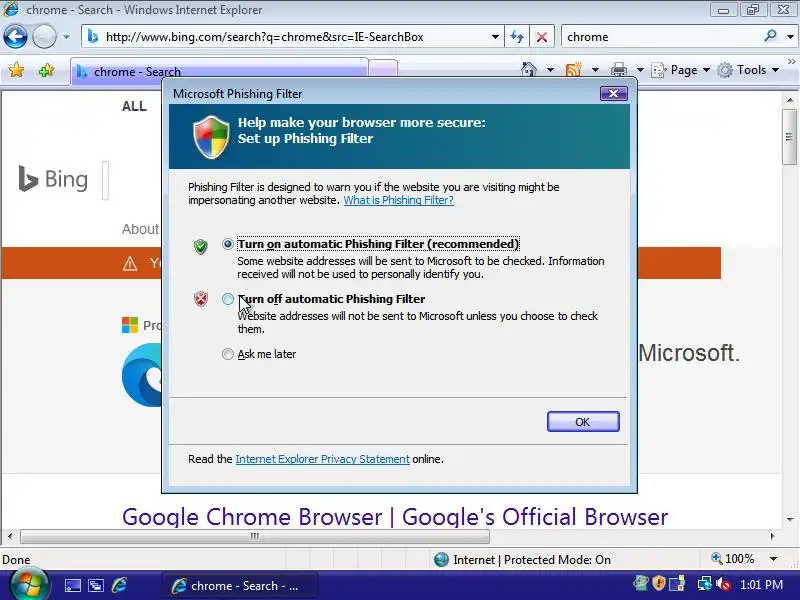This screenshot has width=800, height=600.
Task: Click the red shield X icon
Action: (x=201, y=298)
